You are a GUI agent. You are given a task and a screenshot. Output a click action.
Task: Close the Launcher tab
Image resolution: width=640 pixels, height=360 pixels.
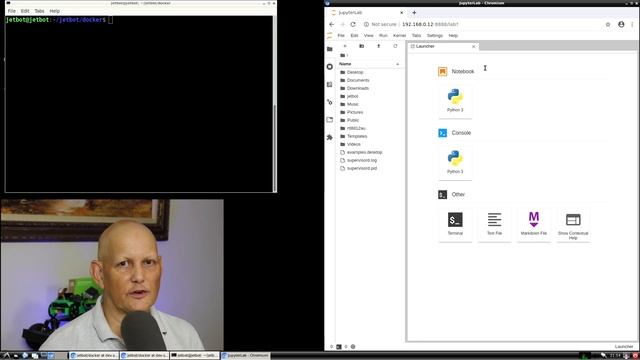point(473,47)
